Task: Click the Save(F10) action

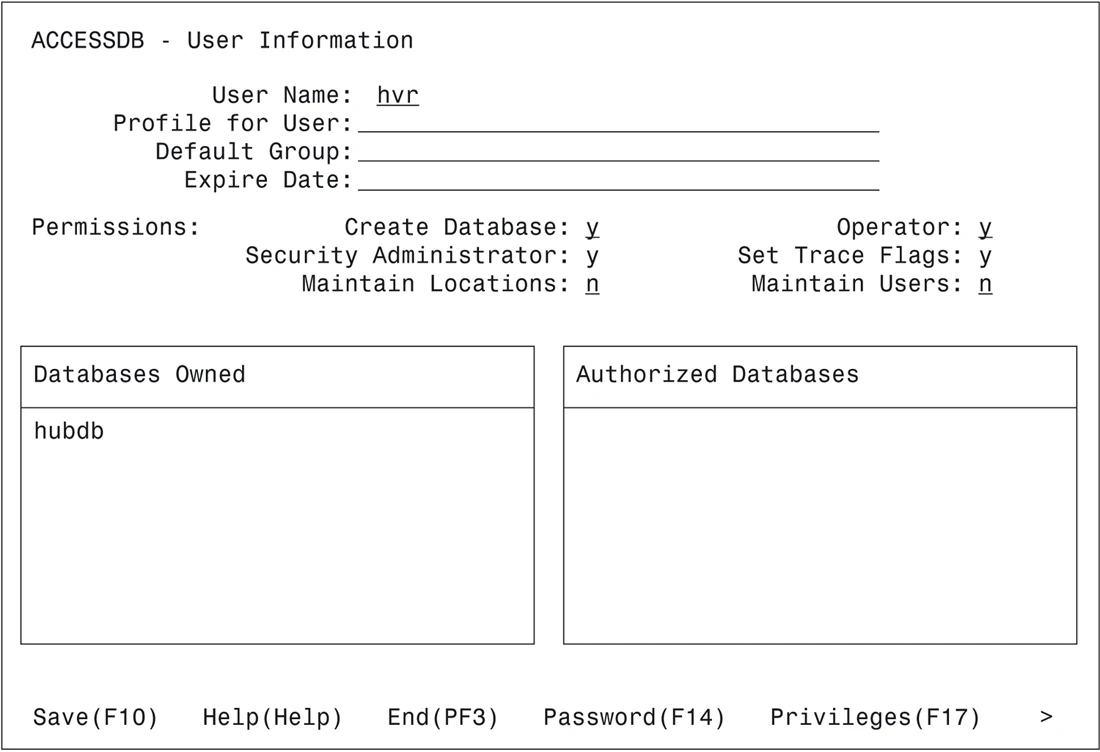Action: pos(93,716)
